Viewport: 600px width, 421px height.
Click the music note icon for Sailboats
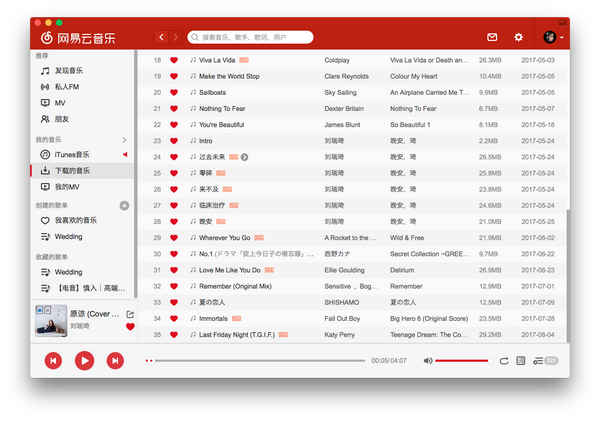click(193, 92)
